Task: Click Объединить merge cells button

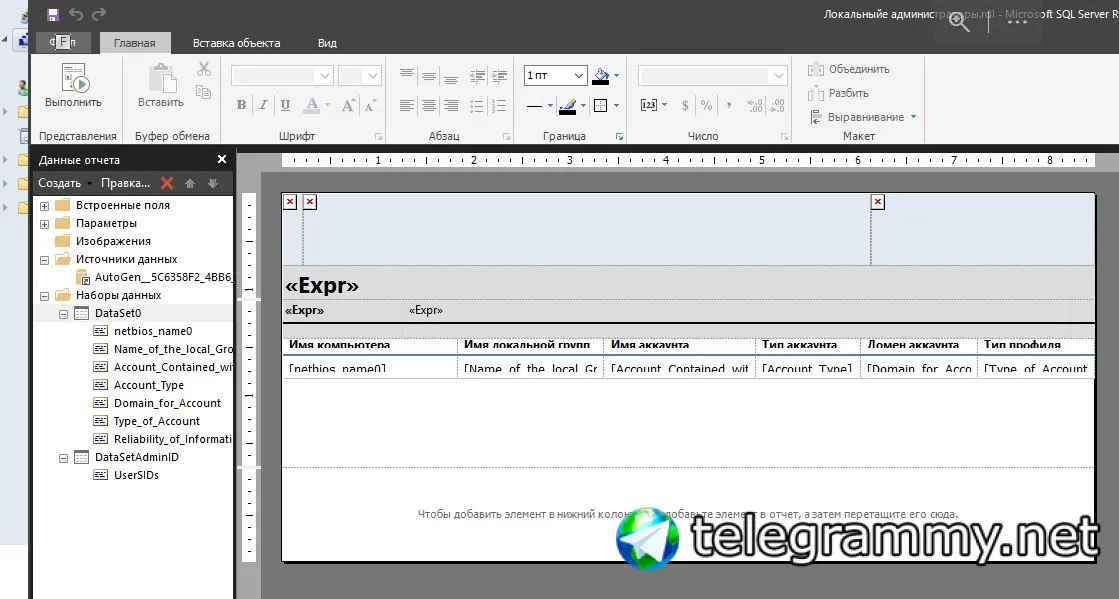Action: [x=849, y=69]
